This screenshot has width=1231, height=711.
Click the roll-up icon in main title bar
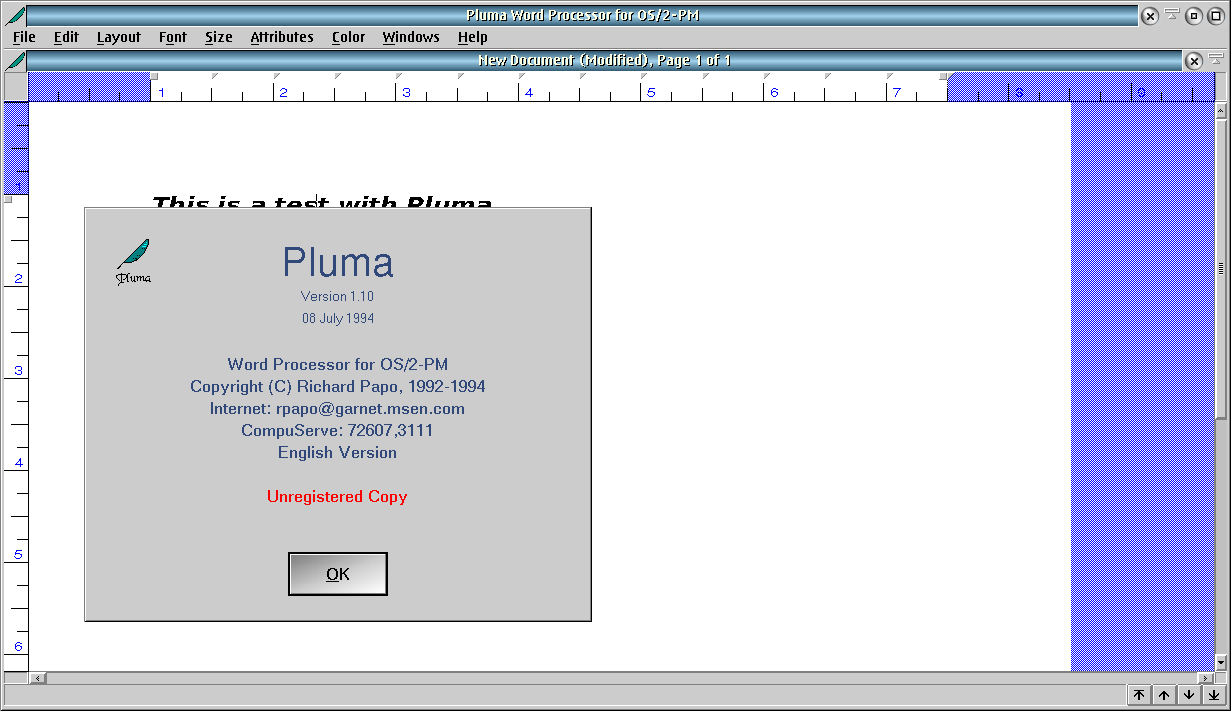point(1171,15)
